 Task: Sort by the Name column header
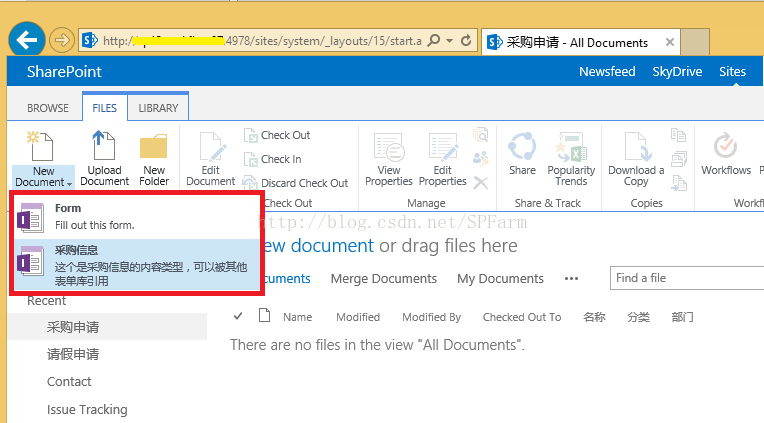[x=297, y=317]
